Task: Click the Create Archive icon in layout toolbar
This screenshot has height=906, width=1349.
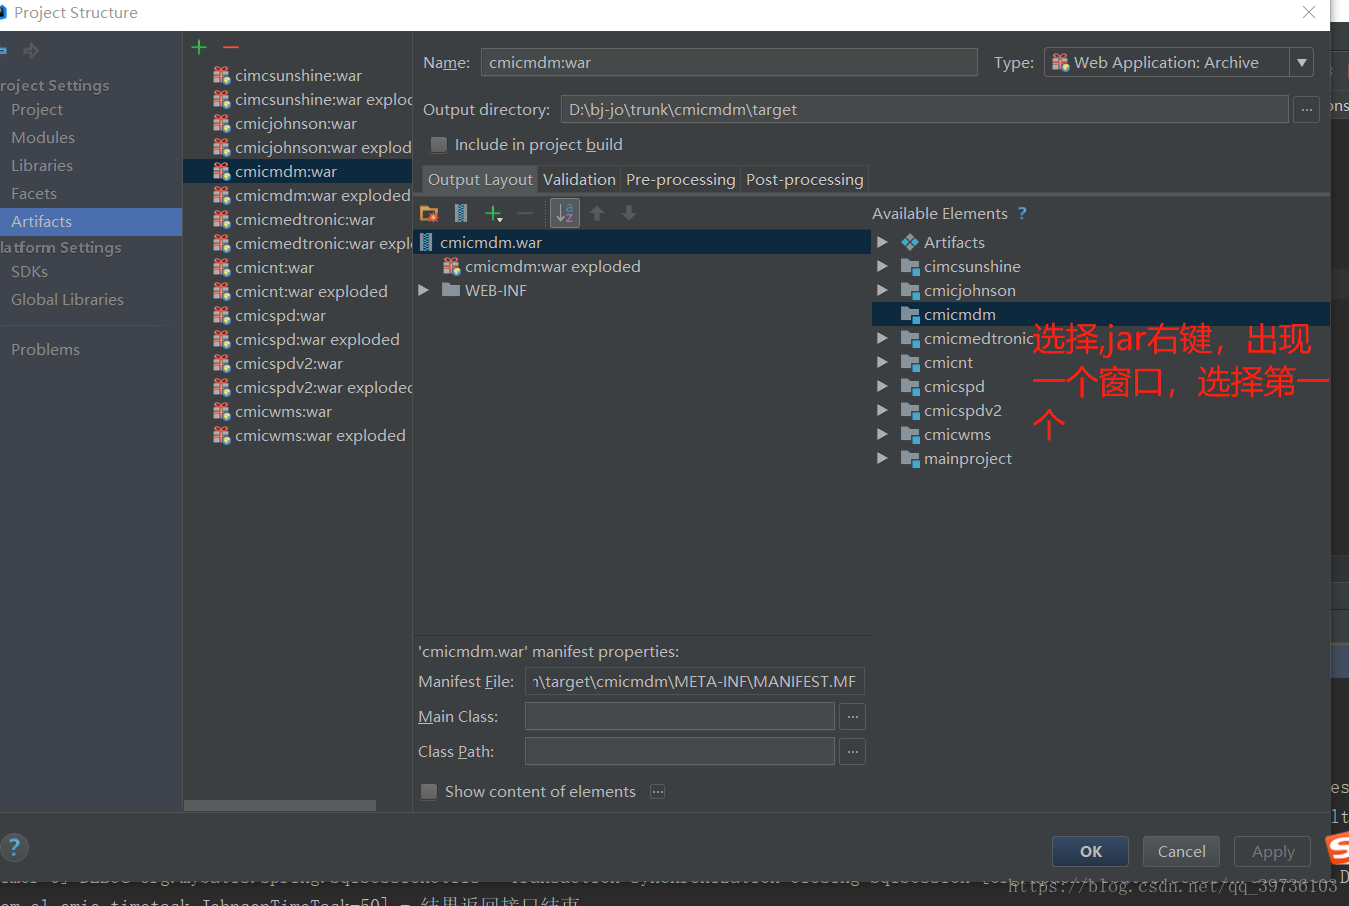Action: (x=461, y=213)
